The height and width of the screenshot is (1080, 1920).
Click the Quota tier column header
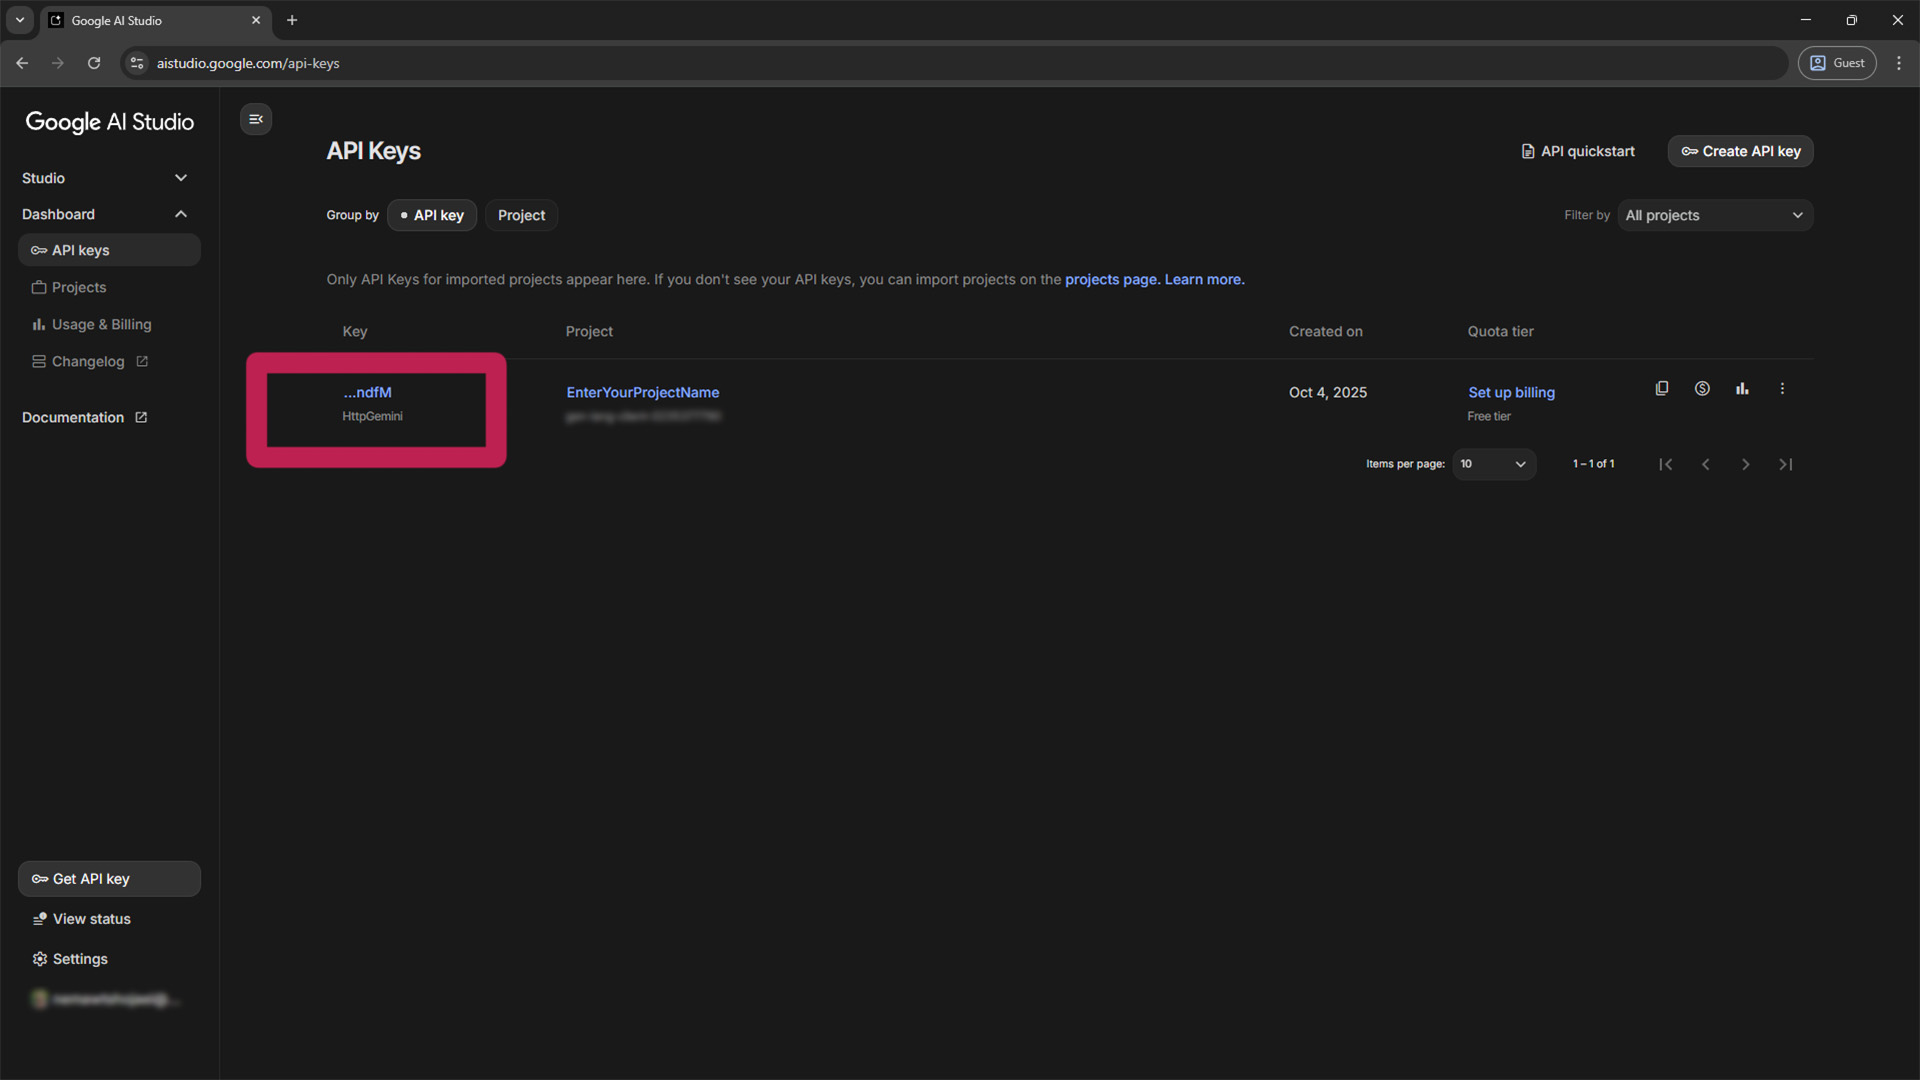pos(1500,331)
